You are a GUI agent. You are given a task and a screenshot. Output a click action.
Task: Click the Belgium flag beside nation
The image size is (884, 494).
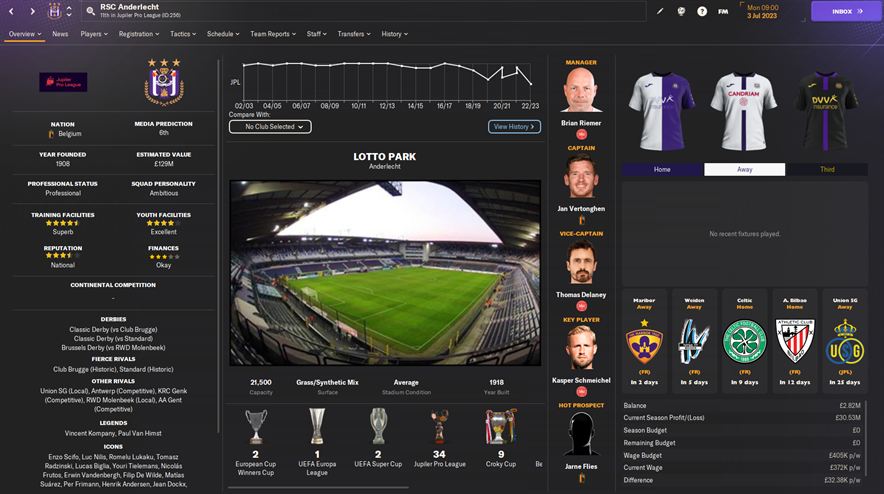pos(51,134)
